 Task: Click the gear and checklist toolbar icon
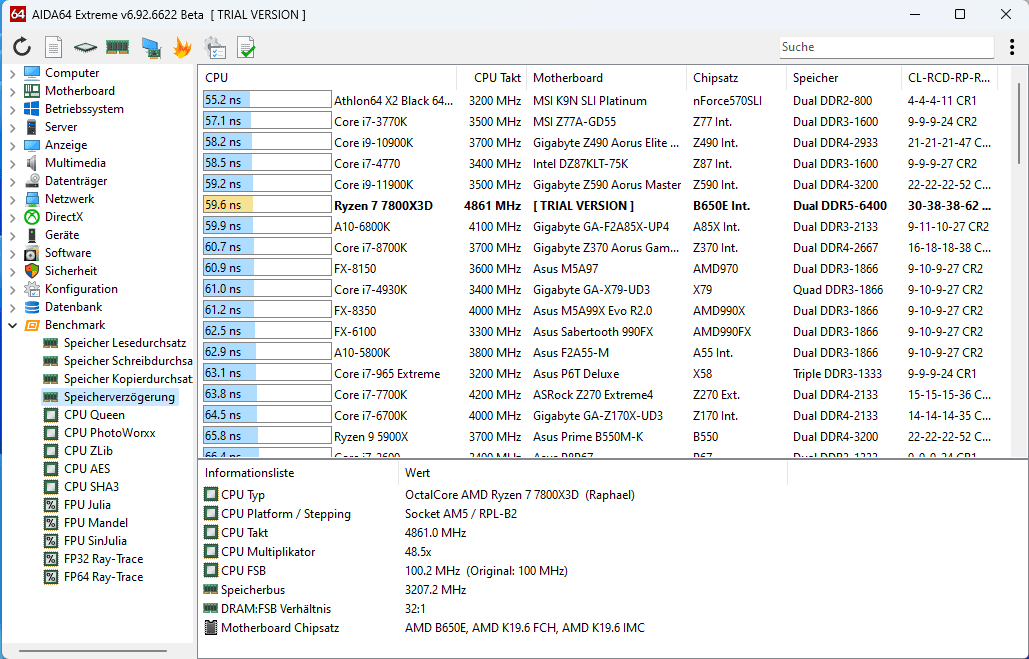pos(215,48)
